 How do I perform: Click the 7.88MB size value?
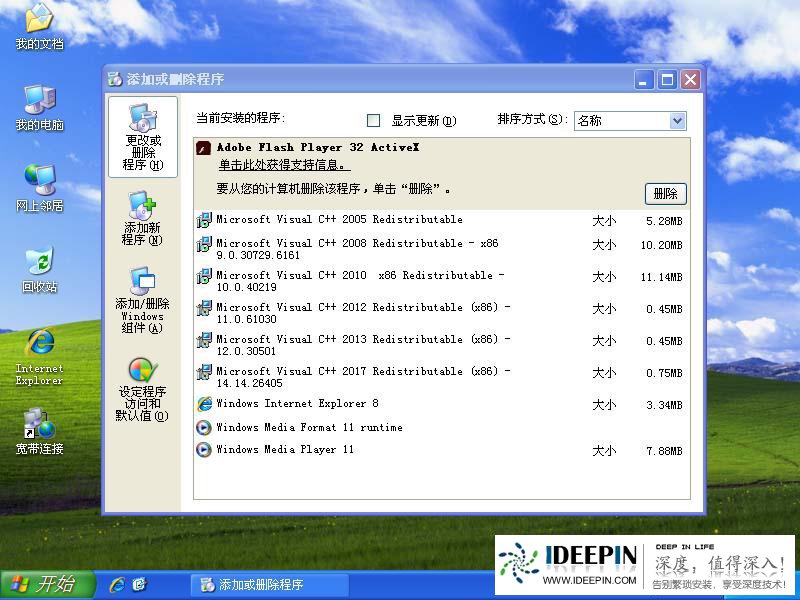(664, 451)
